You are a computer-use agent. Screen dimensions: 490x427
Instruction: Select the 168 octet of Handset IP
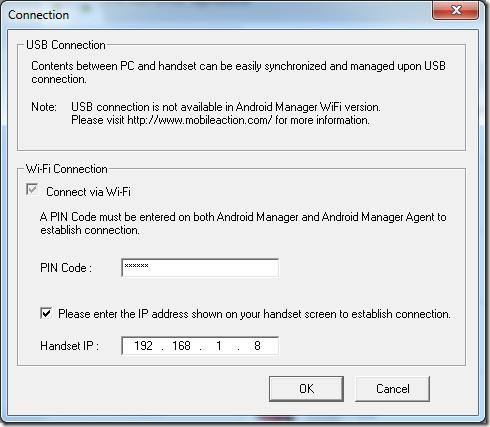(181, 346)
